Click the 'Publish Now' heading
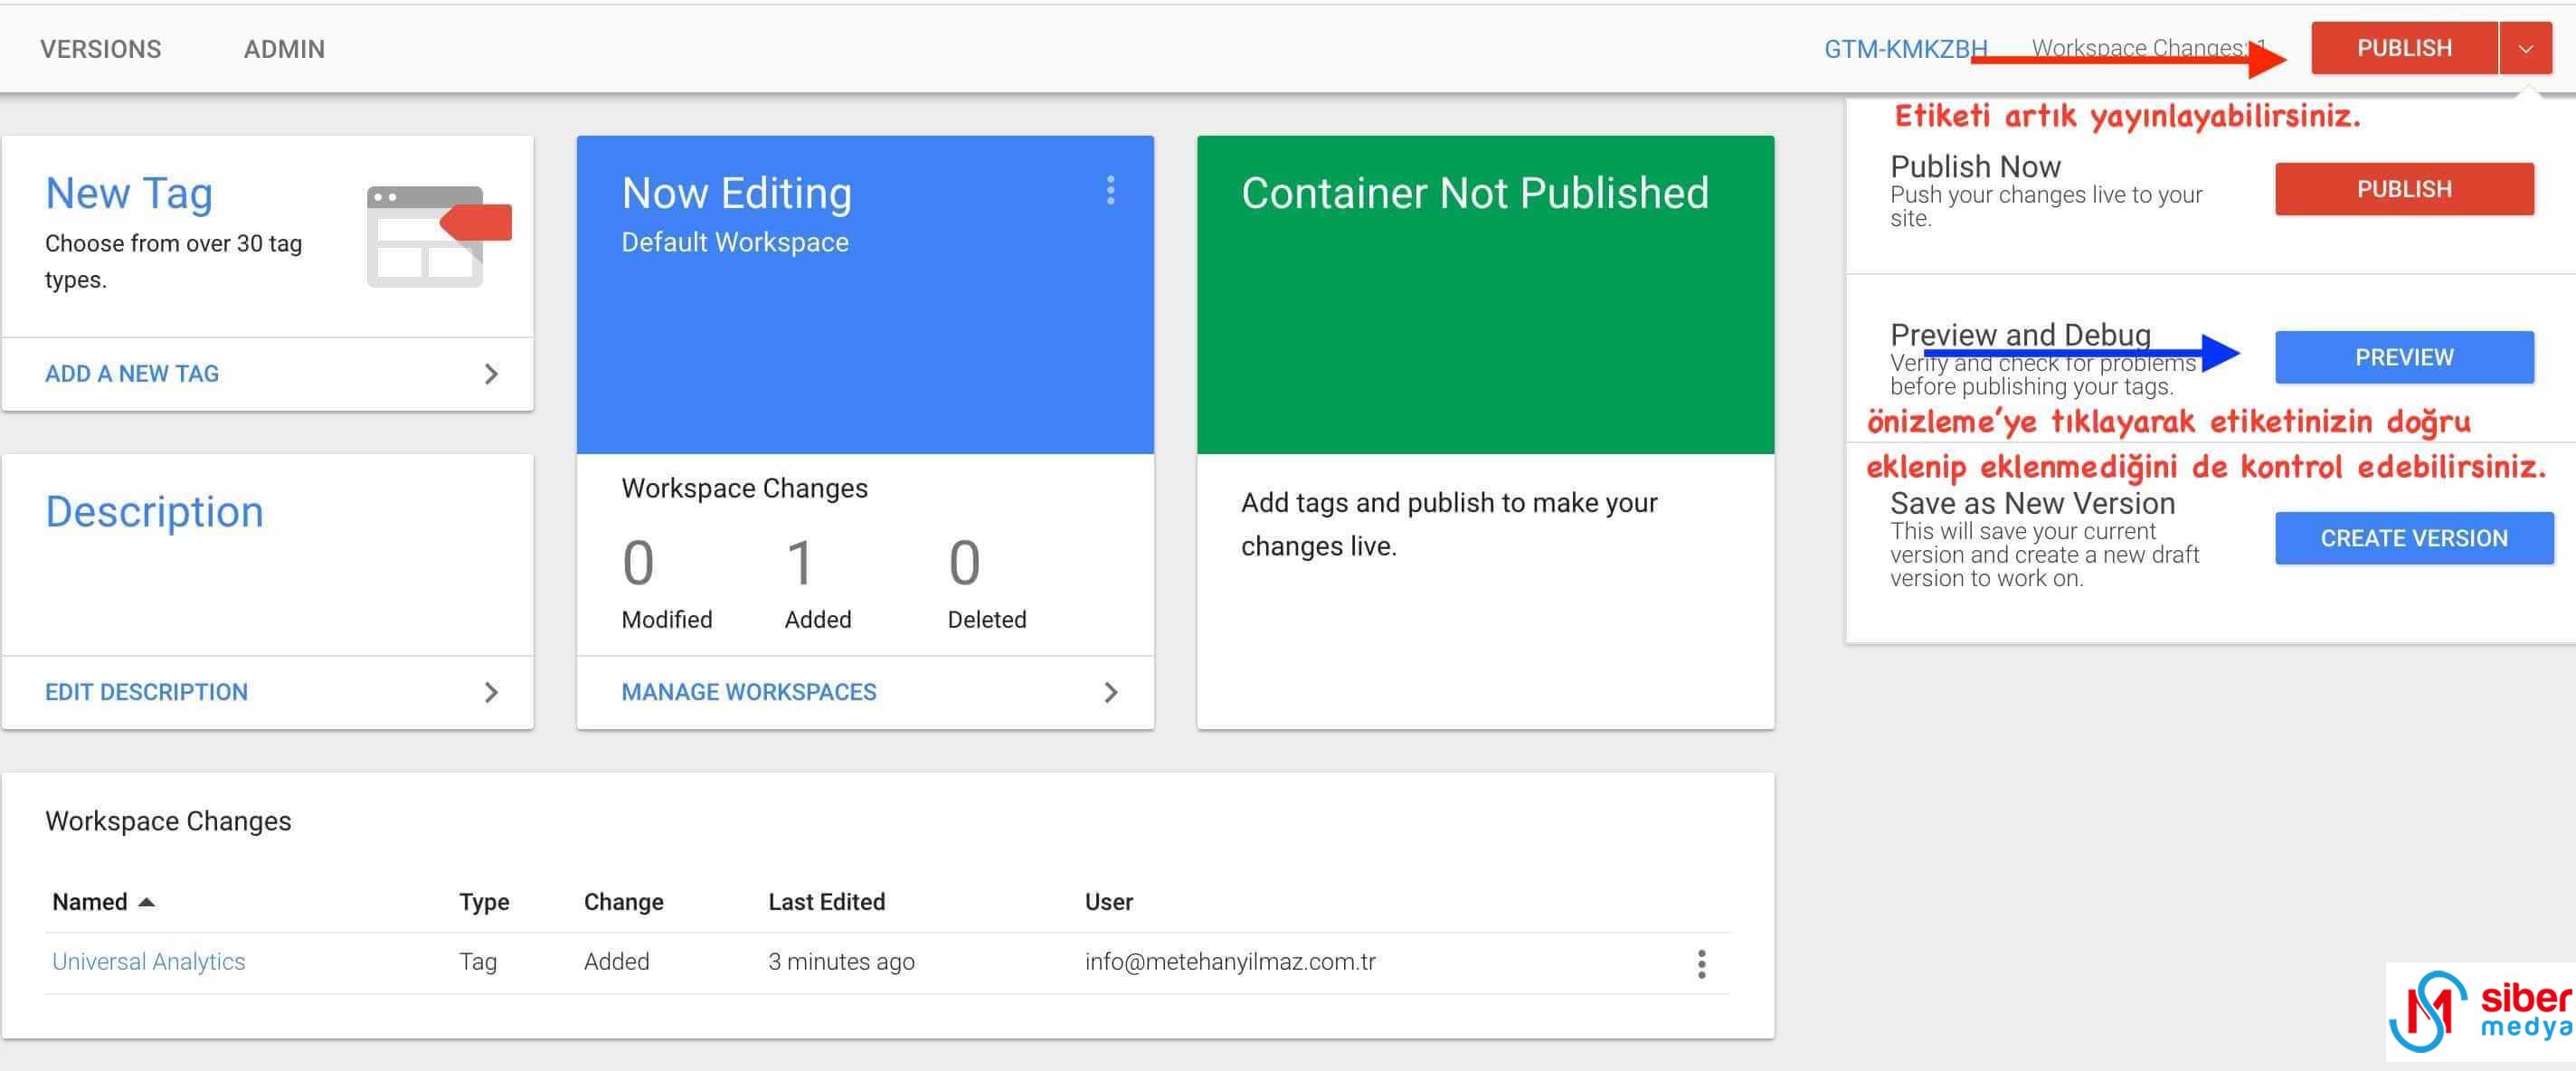This screenshot has height=1071, width=2576. (x=1975, y=166)
